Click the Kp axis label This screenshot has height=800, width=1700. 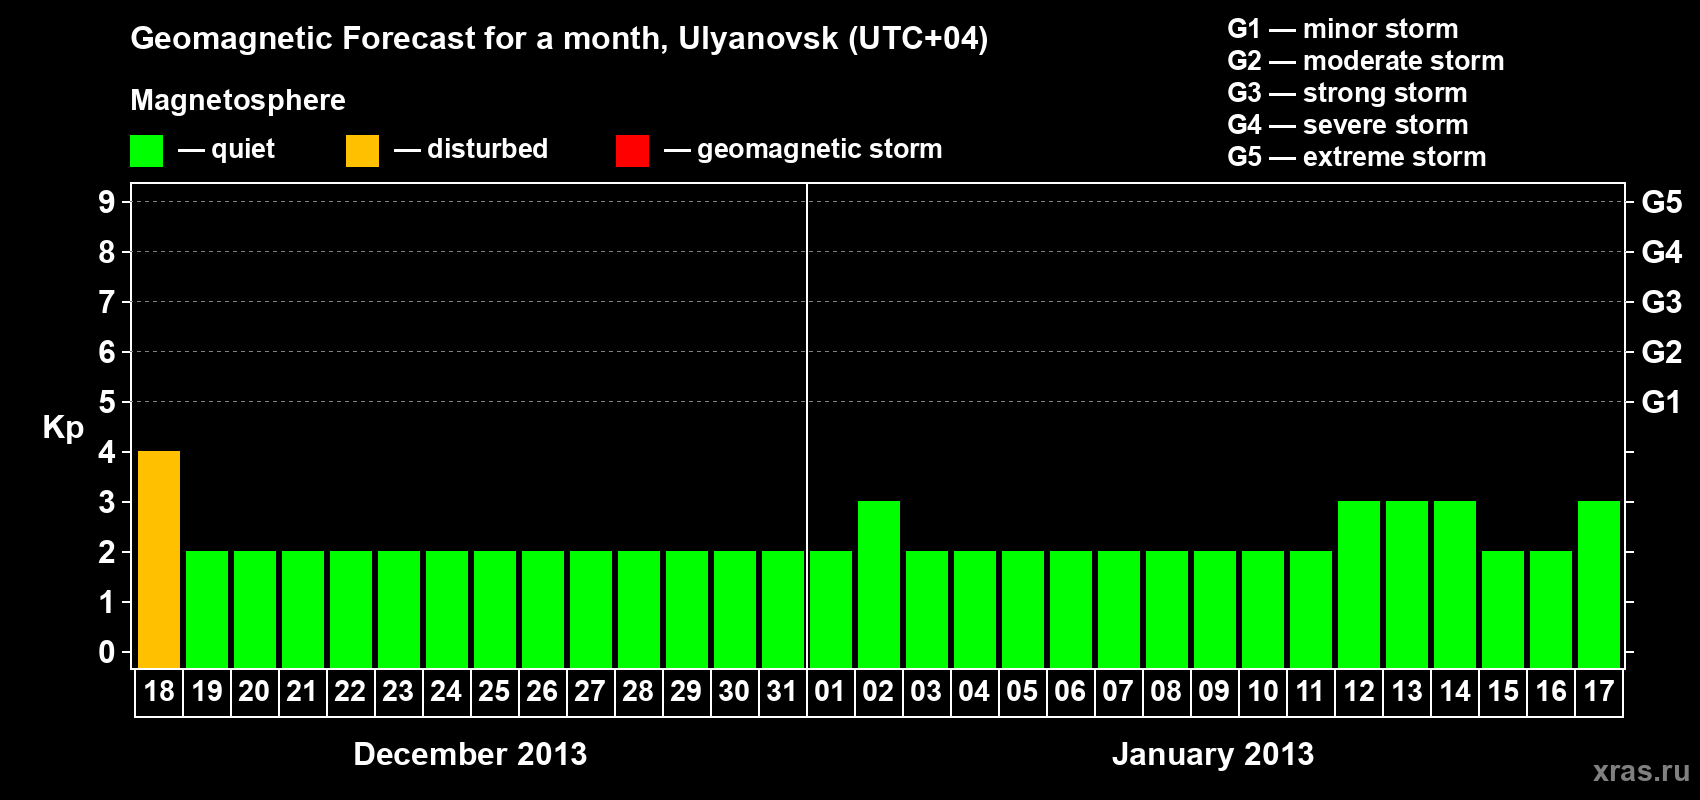63,427
